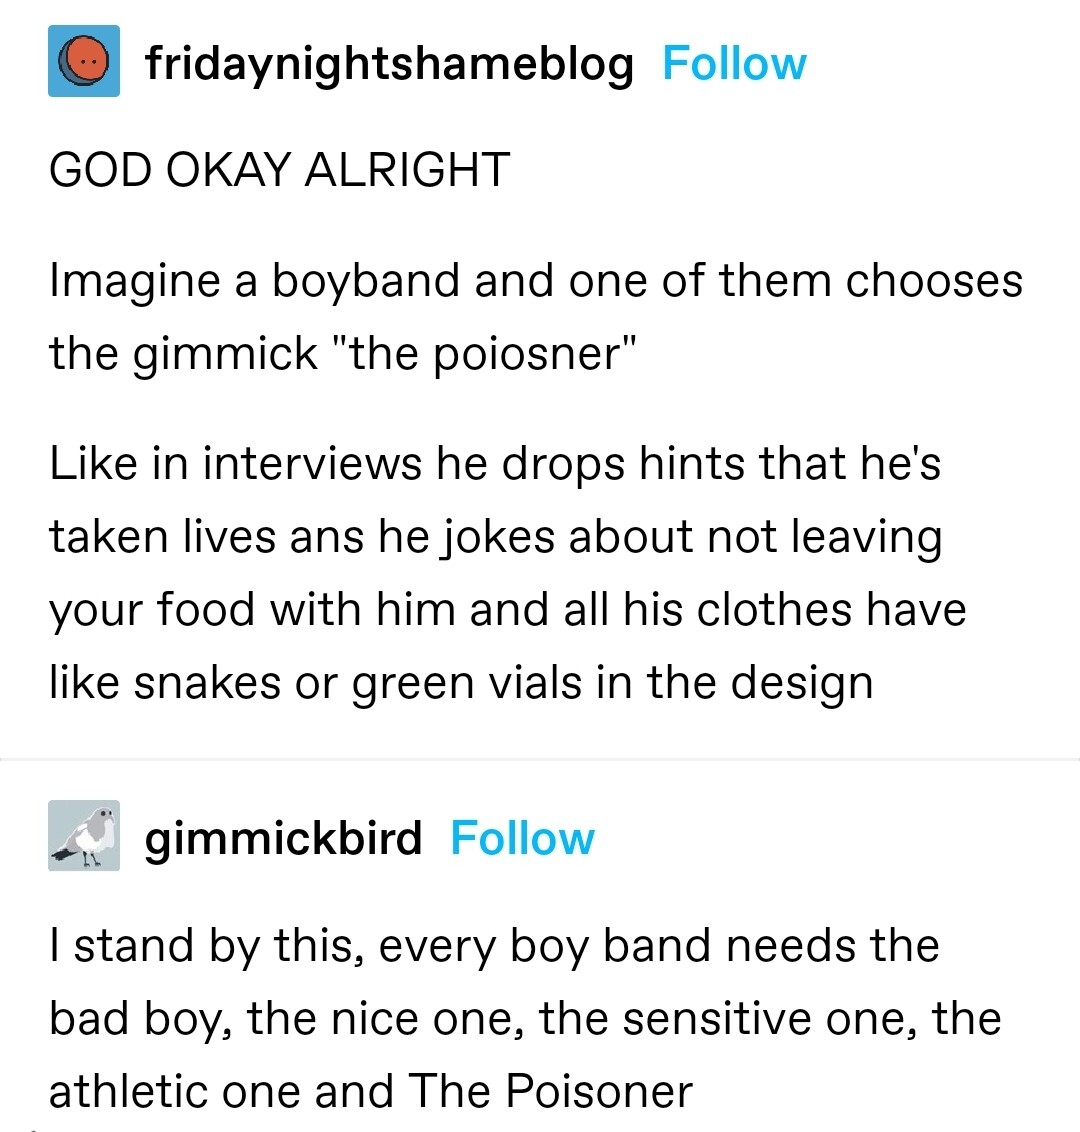The width and height of the screenshot is (1080, 1132).
Task: Follow the fridaynightshameblog blog
Action: pyautogui.click(x=734, y=64)
